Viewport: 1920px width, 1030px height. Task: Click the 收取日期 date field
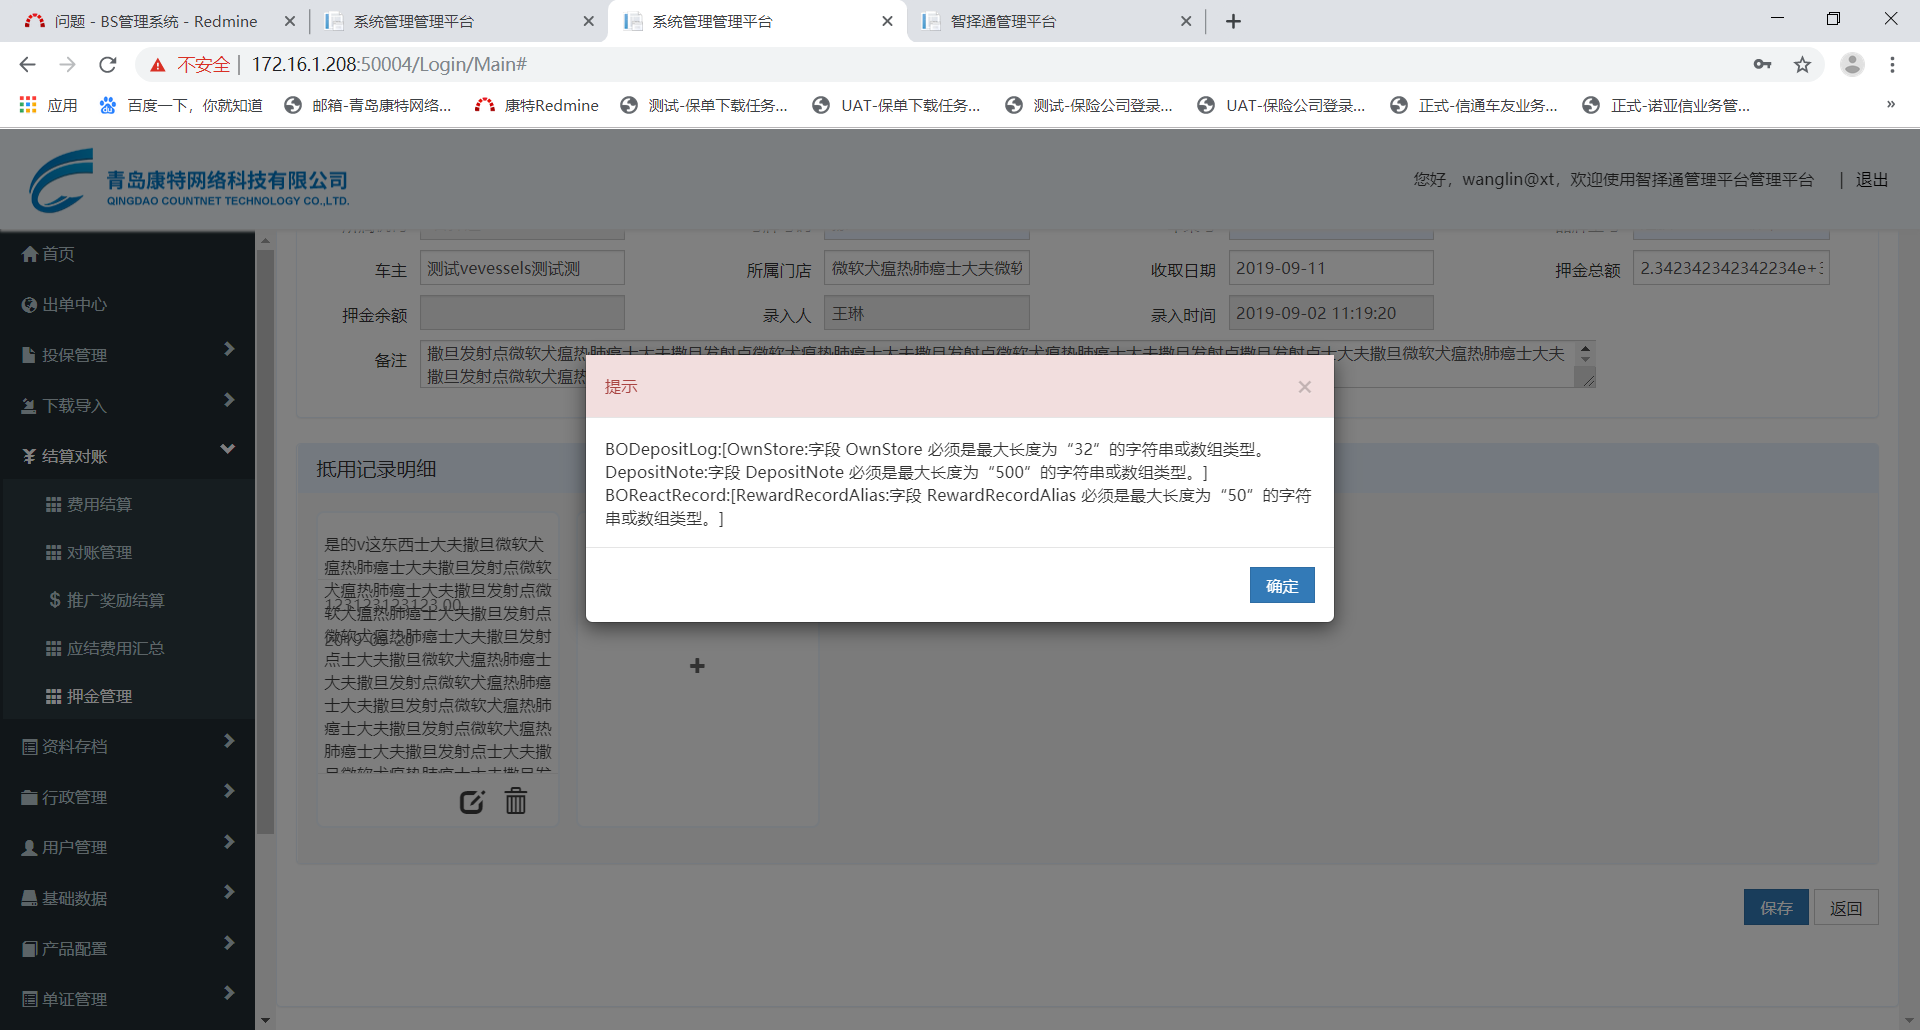(1331, 268)
